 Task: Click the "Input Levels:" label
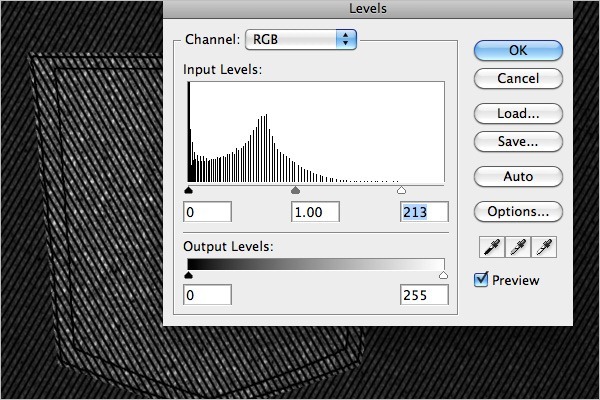click(x=222, y=70)
